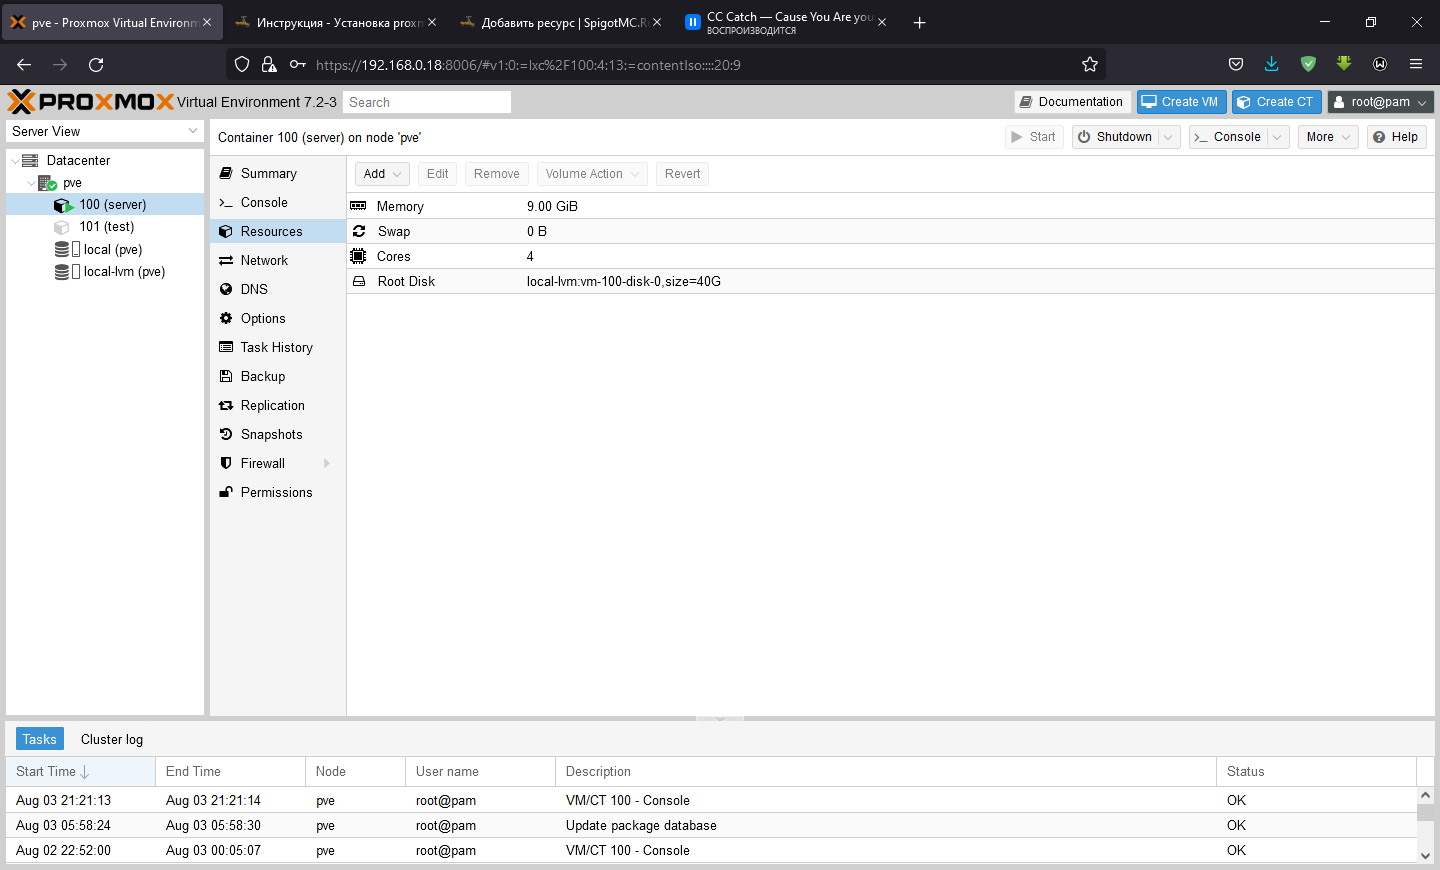Collapse the pve node expander
The image size is (1440, 870).
click(x=30, y=182)
